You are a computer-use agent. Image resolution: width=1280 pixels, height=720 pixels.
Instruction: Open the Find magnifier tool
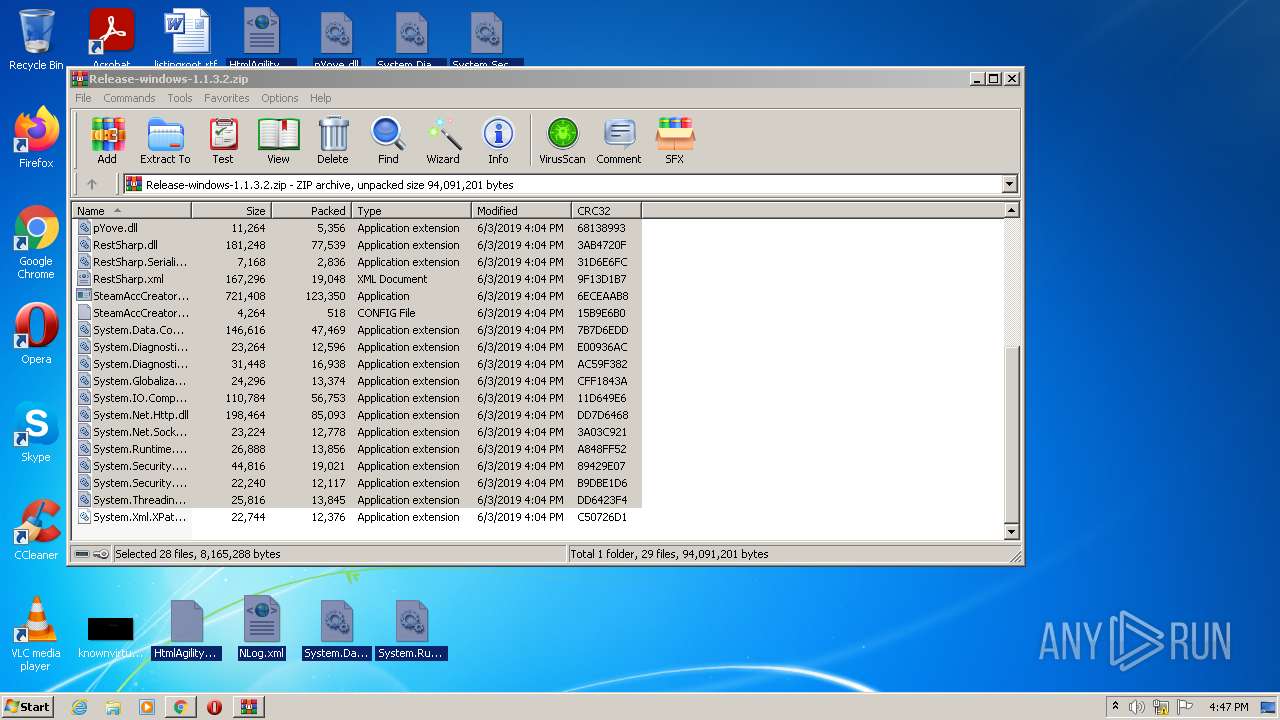388,140
